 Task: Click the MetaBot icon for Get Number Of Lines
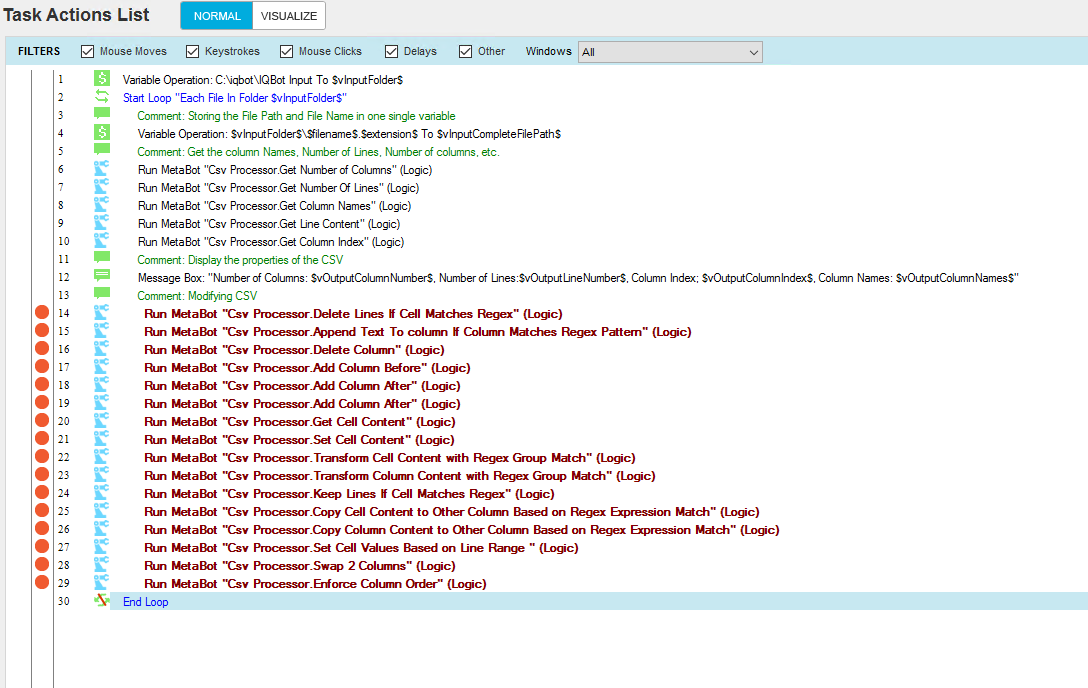coord(102,187)
